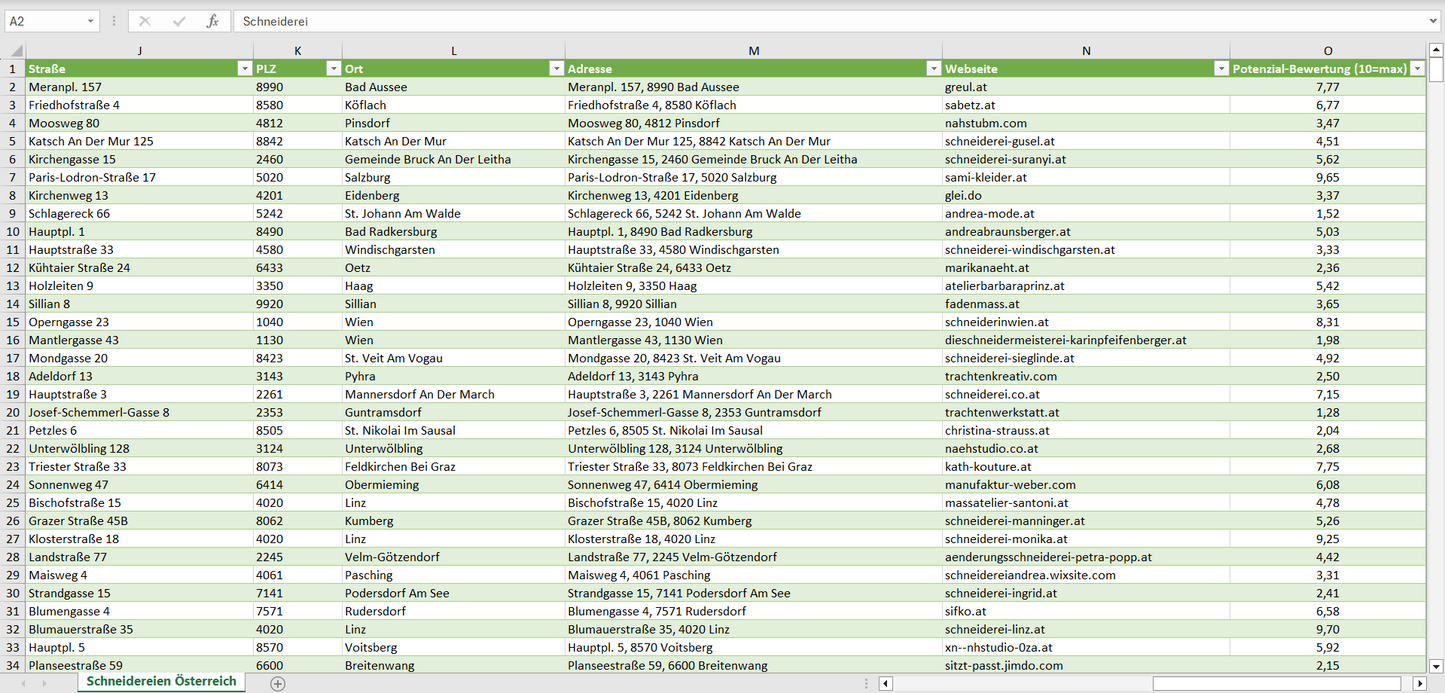Select row 15 header
Viewport: 1445px width, 693px height.
click(13, 322)
